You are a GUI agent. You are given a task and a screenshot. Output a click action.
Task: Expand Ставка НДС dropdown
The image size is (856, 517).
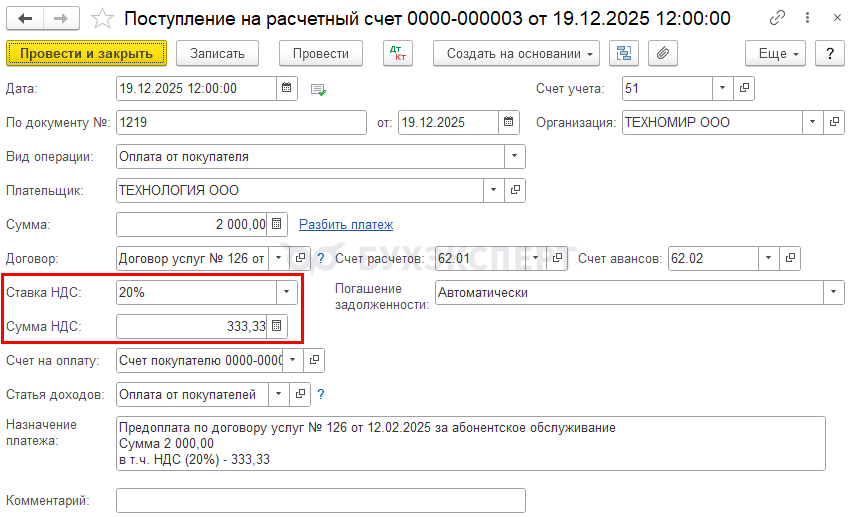(287, 292)
